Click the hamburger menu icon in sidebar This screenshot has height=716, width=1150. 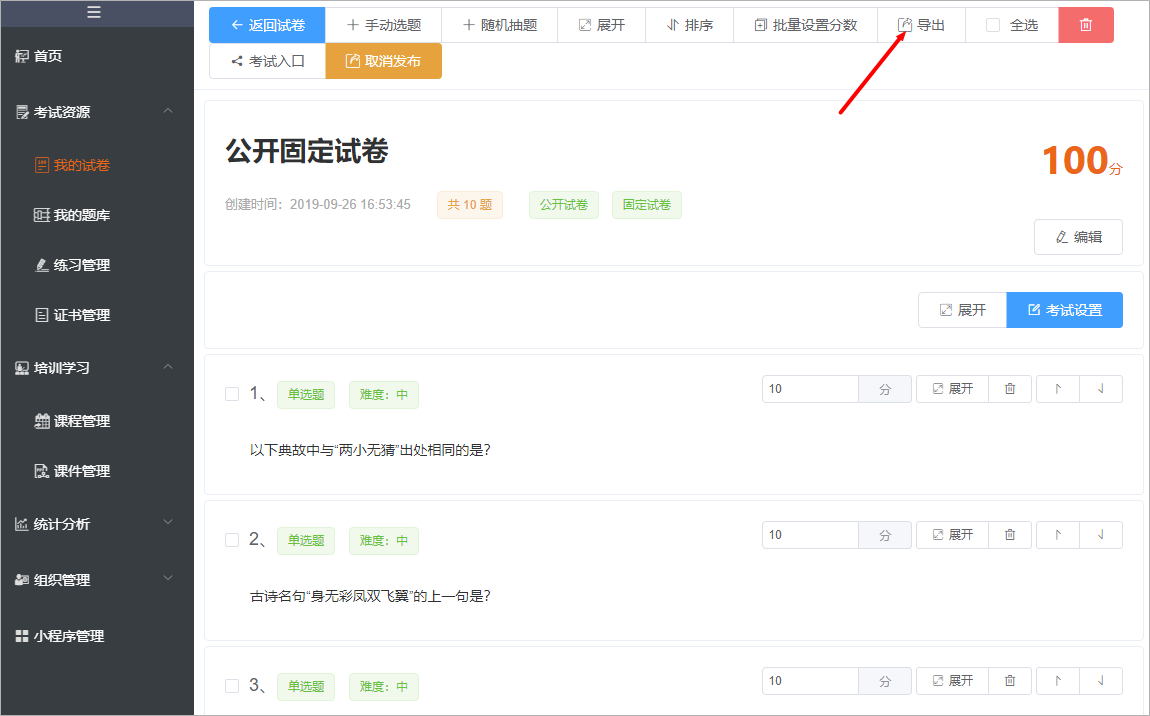pos(94,12)
